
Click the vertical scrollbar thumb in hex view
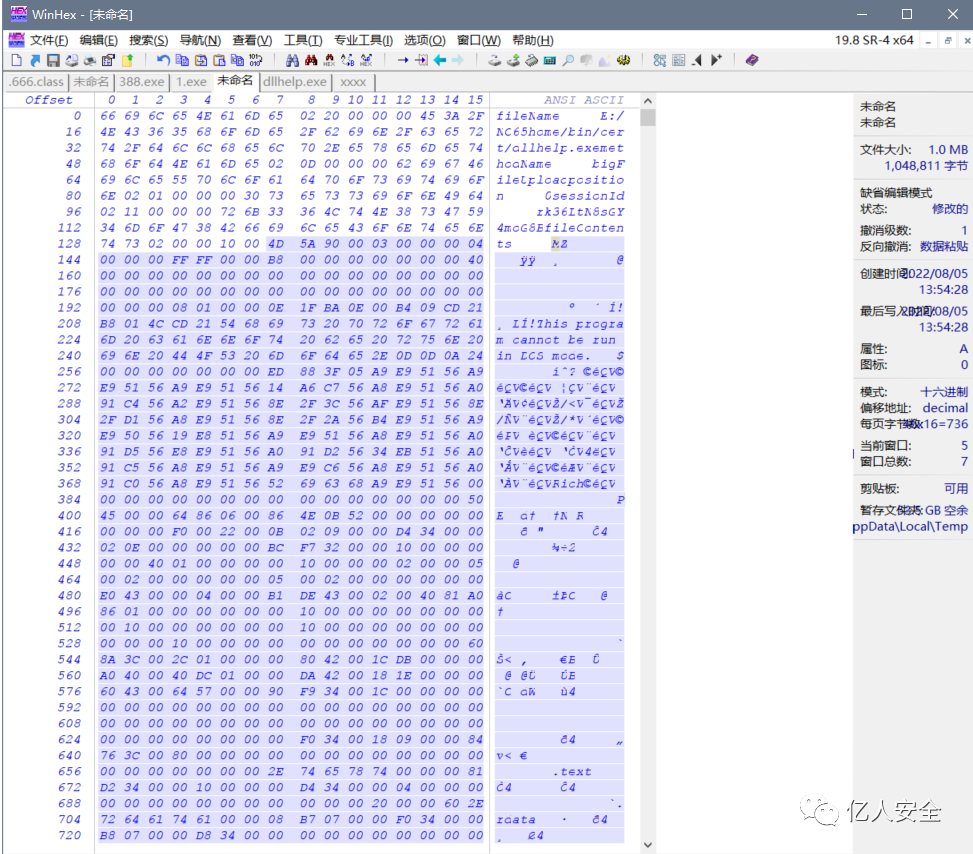click(x=648, y=118)
